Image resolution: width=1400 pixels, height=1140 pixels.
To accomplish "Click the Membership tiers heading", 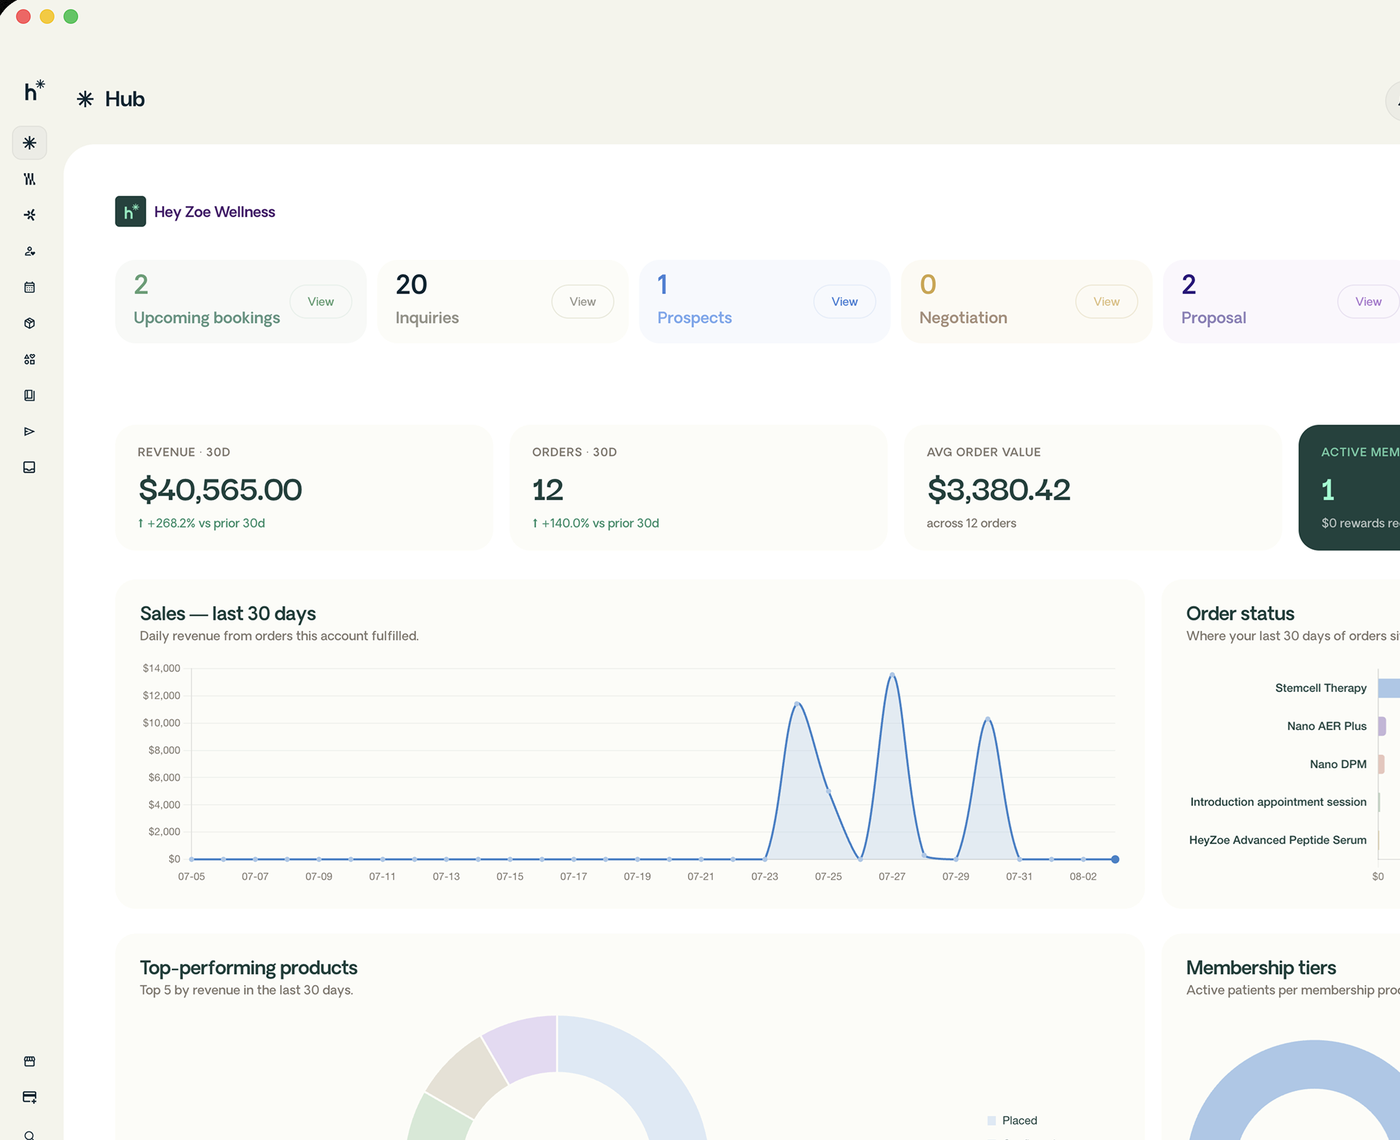I will (1261, 967).
